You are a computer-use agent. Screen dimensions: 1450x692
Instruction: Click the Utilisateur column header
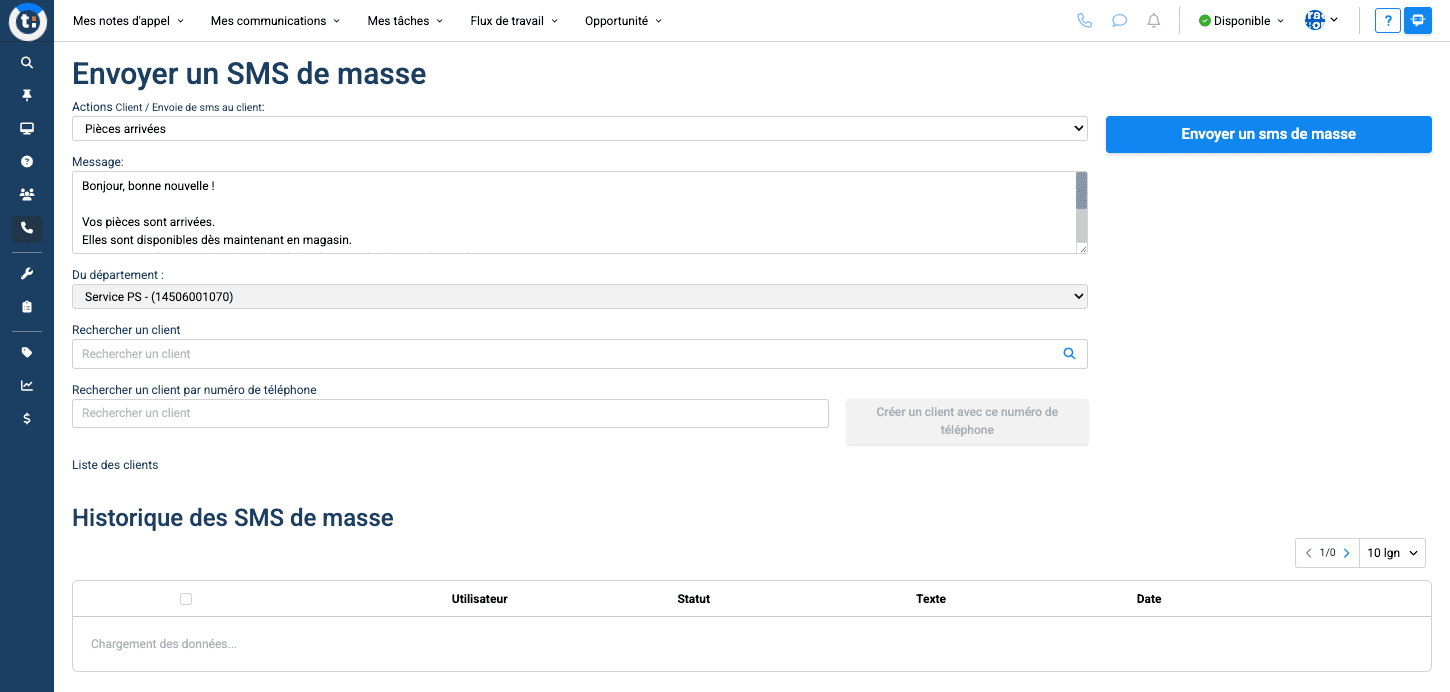click(x=480, y=599)
